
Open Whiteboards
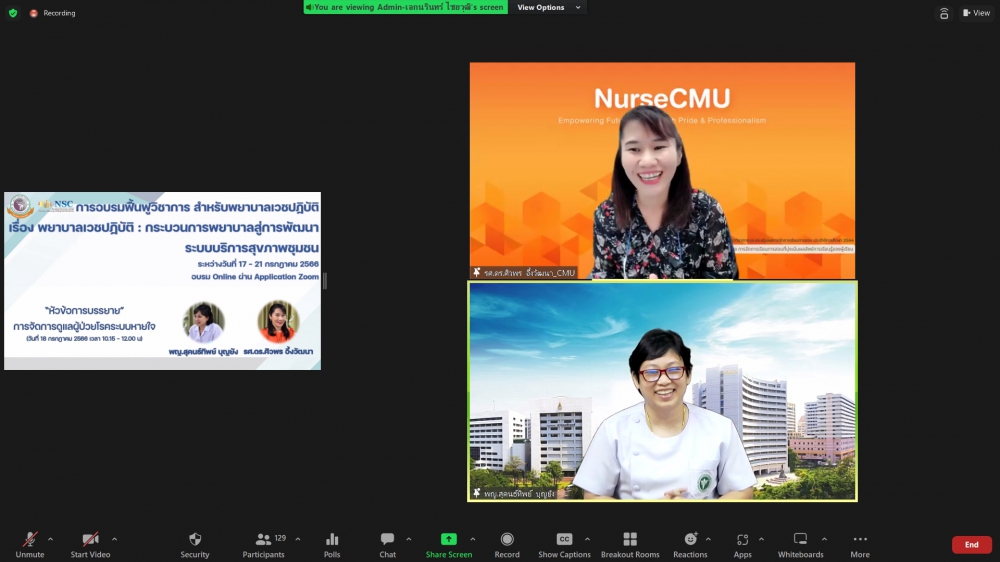point(800,539)
